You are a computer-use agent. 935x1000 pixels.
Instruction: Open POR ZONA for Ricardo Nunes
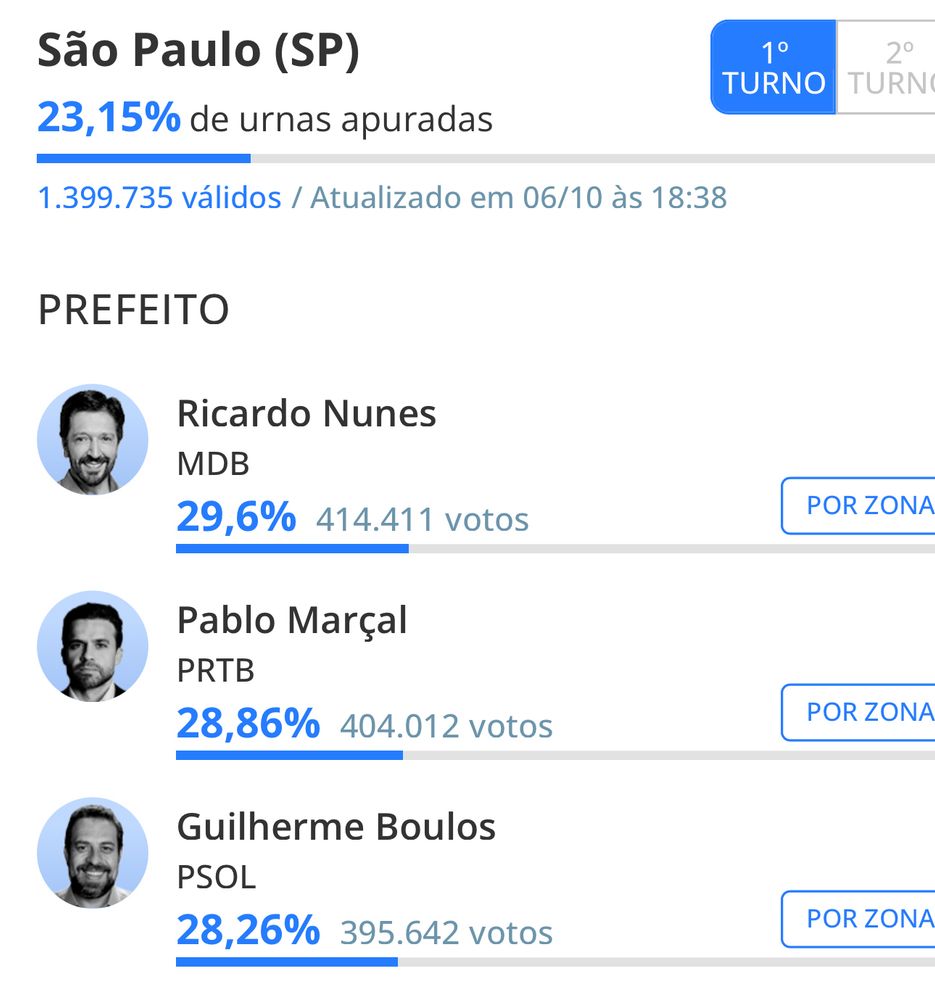click(x=858, y=506)
